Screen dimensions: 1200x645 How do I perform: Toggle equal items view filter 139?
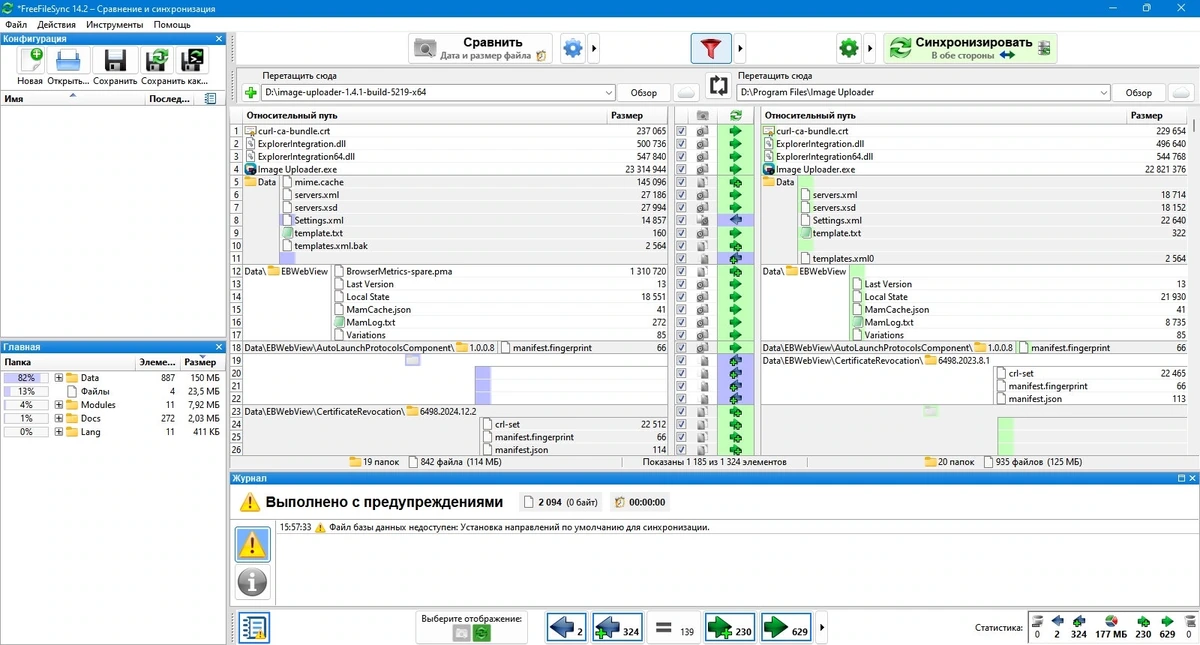pyautogui.click(x=672, y=628)
